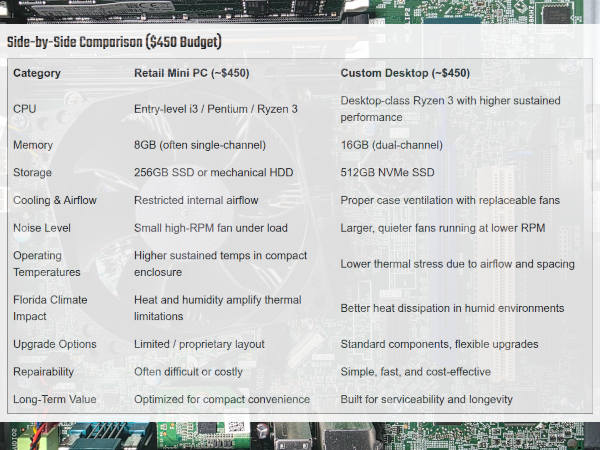Select the CPU row label

click(x=25, y=108)
